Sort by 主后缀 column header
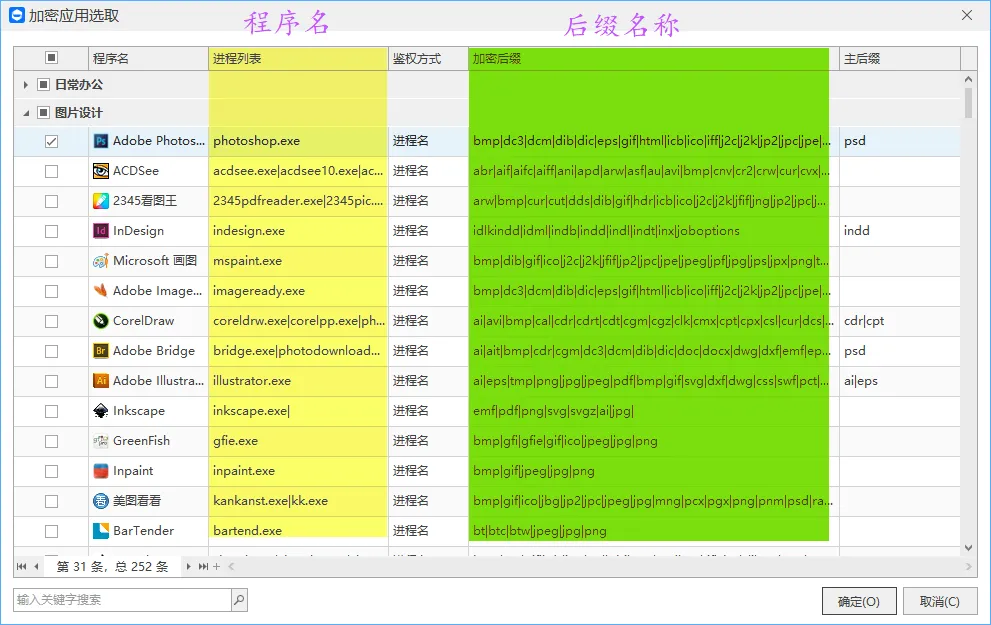The image size is (991, 625). 899,59
